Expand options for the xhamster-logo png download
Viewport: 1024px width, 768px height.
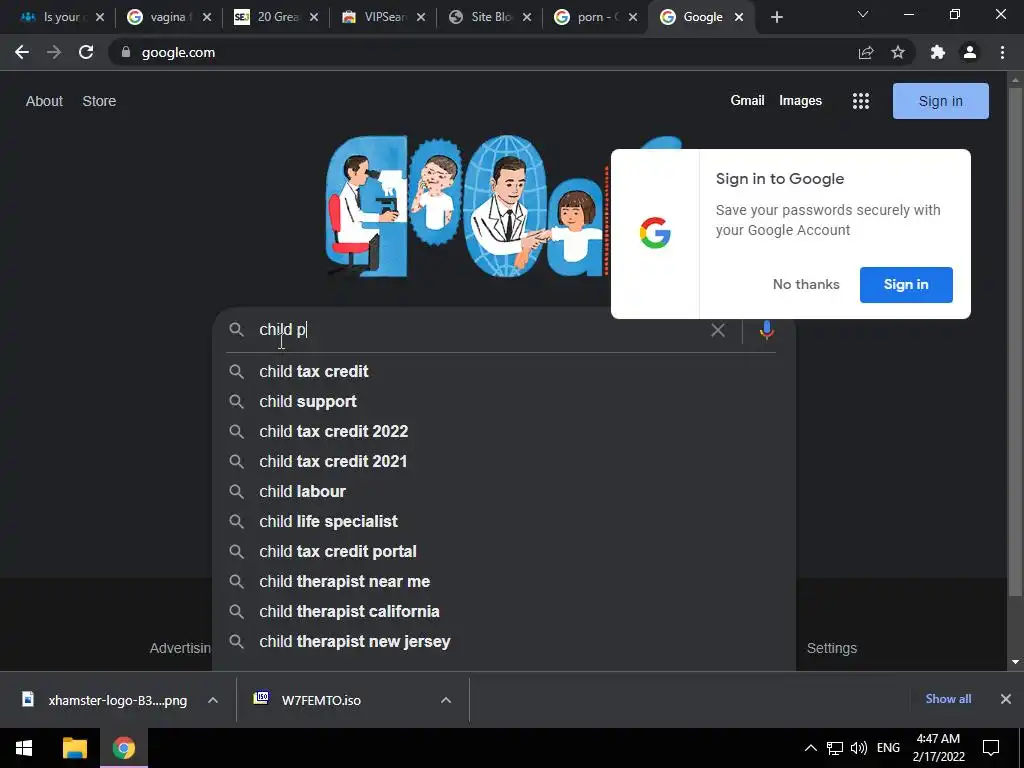point(213,700)
